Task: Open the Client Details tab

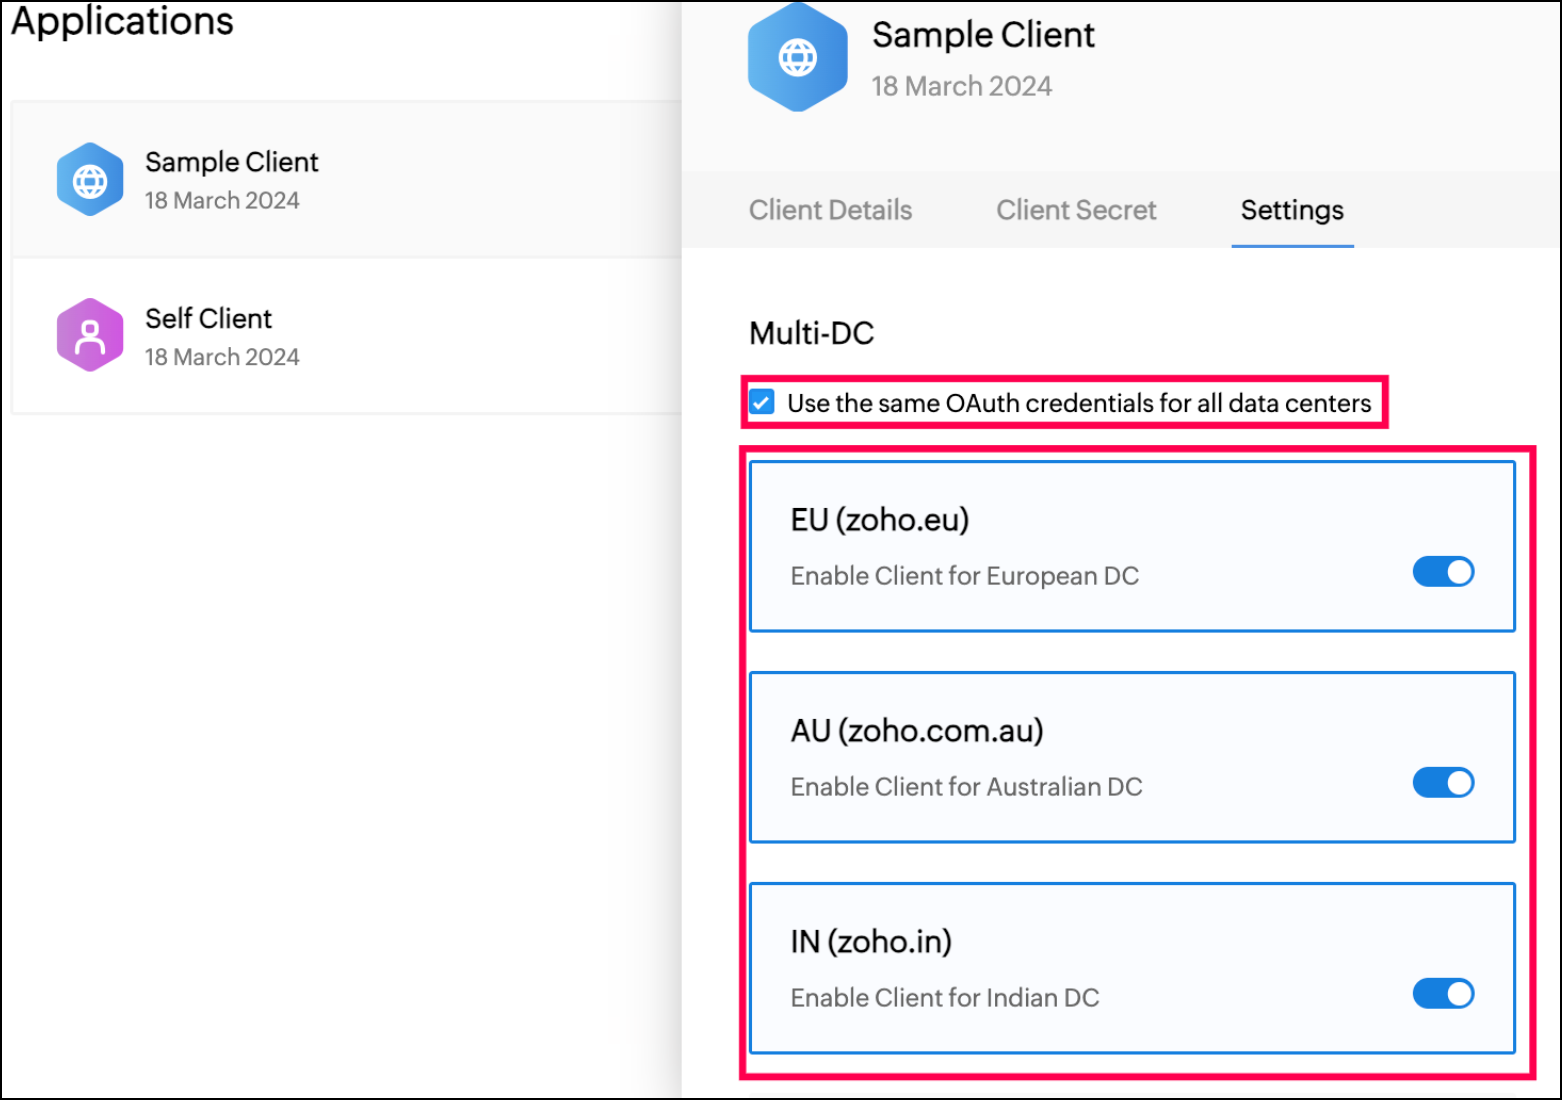Action: pos(830,210)
